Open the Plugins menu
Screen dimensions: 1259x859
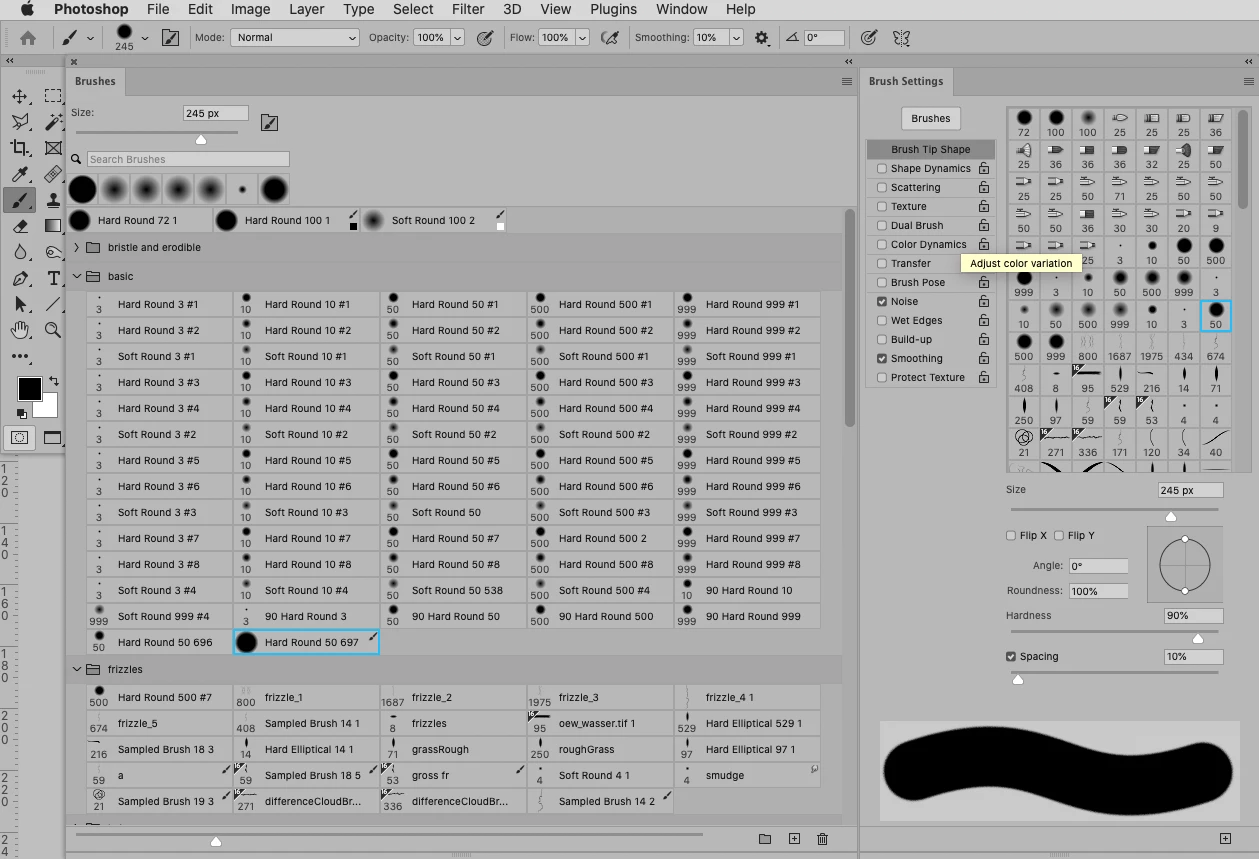pos(613,9)
